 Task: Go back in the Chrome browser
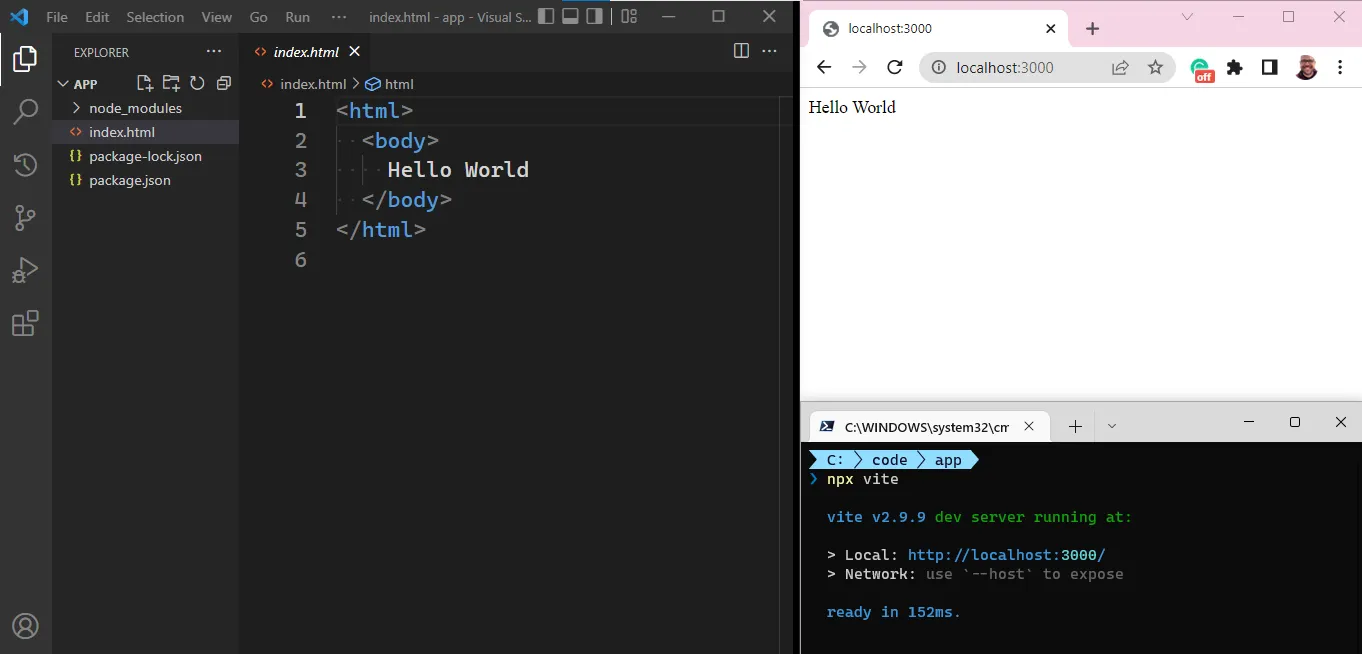[x=823, y=67]
